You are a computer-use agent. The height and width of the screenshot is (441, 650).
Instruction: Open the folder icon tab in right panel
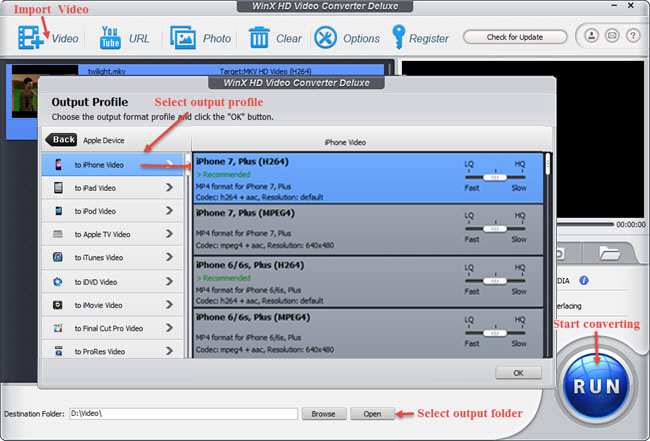[609, 253]
